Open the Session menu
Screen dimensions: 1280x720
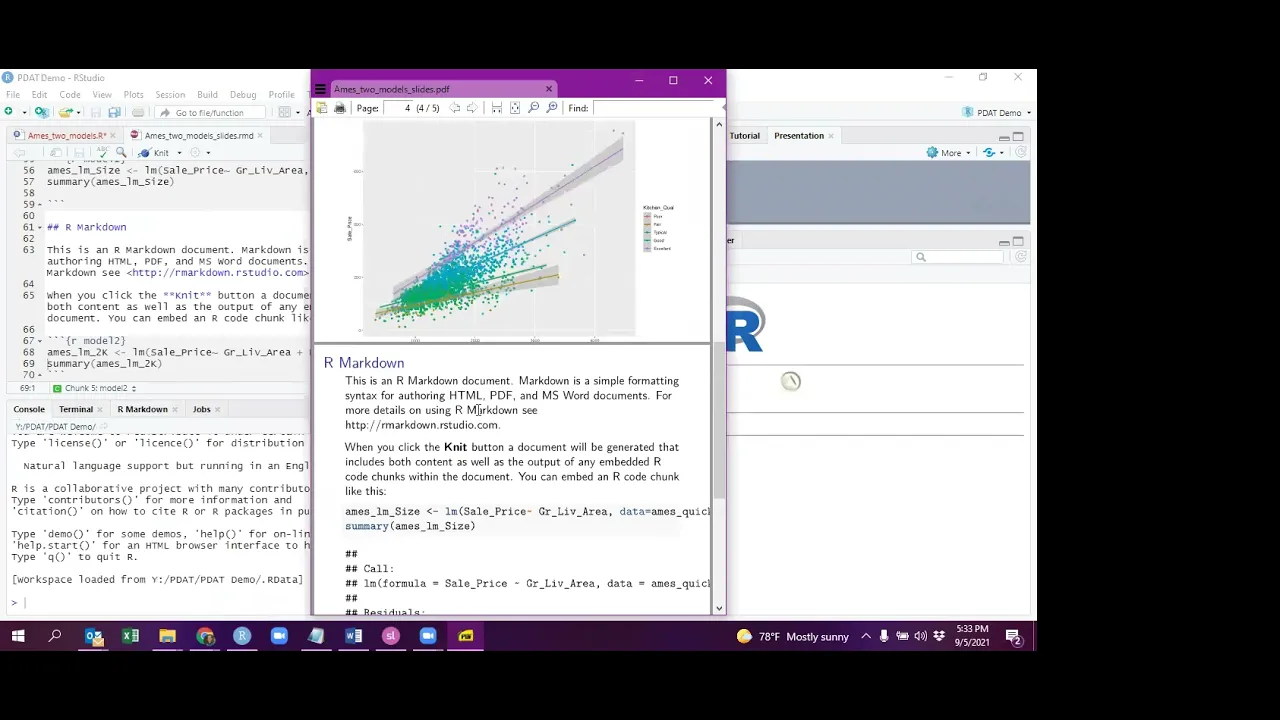point(170,95)
